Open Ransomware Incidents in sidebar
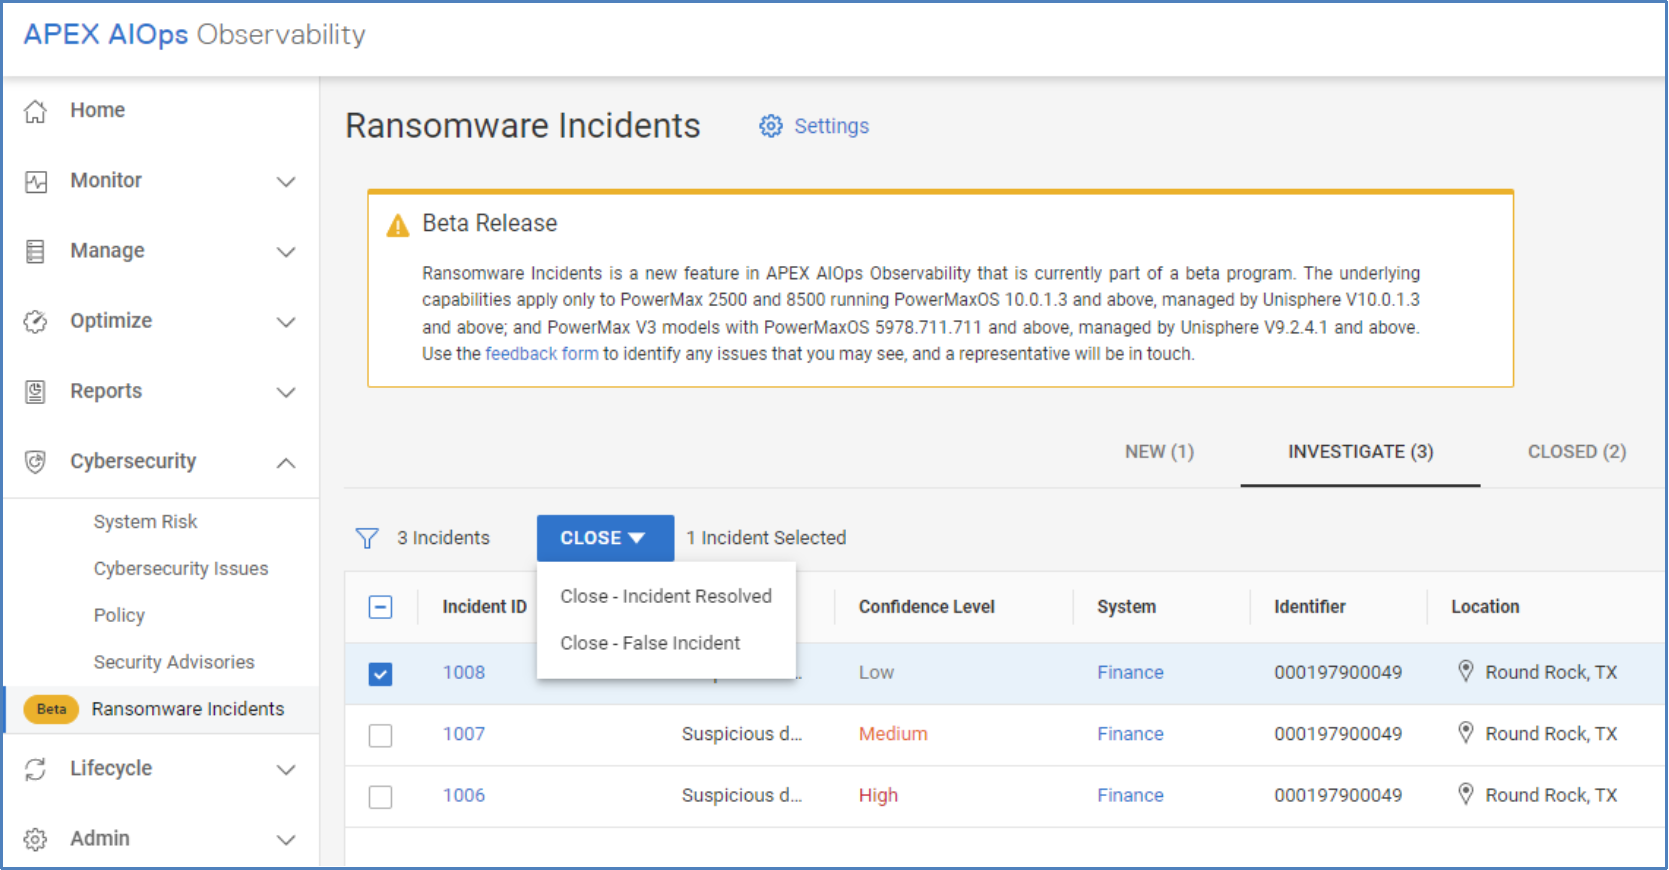The height and width of the screenshot is (870, 1669). click(x=188, y=709)
